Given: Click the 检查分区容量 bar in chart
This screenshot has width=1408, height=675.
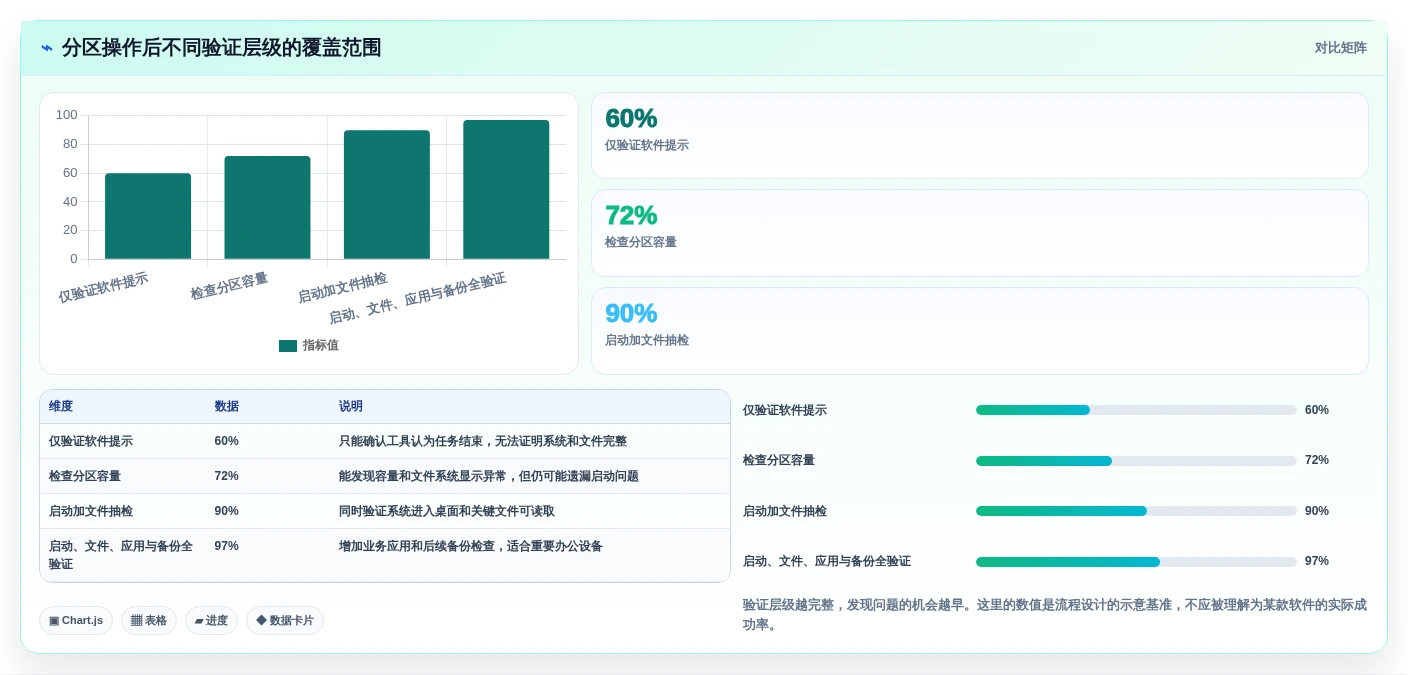Looking at the screenshot, I should click(x=267, y=207).
